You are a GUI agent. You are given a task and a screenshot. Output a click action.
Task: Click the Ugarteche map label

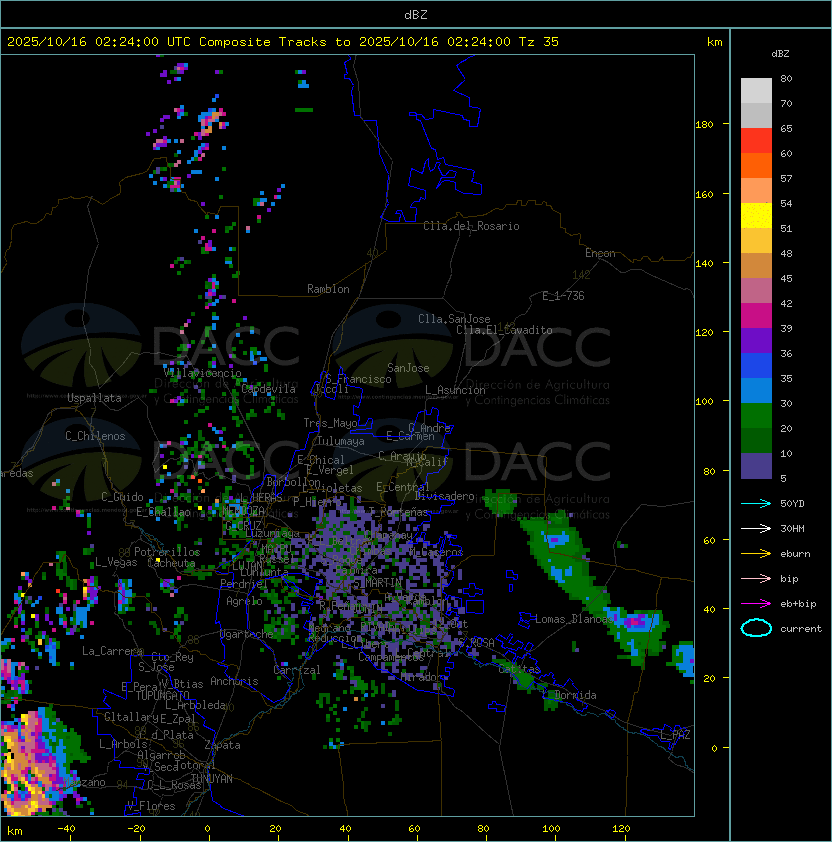coord(247,634)
